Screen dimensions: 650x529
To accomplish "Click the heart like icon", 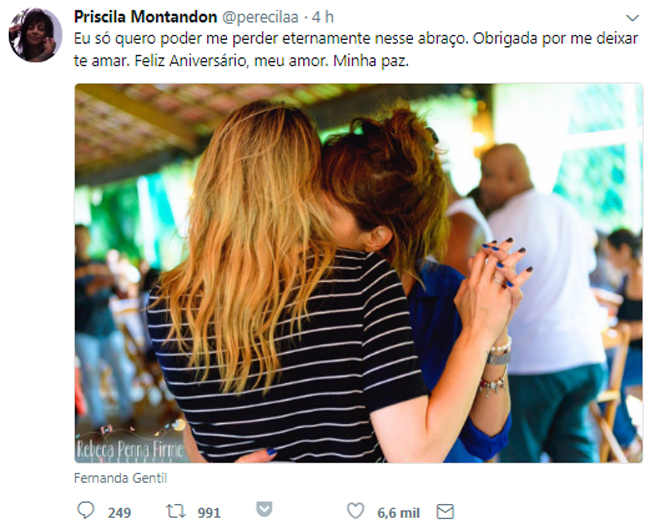I will [x=355, y=511].
